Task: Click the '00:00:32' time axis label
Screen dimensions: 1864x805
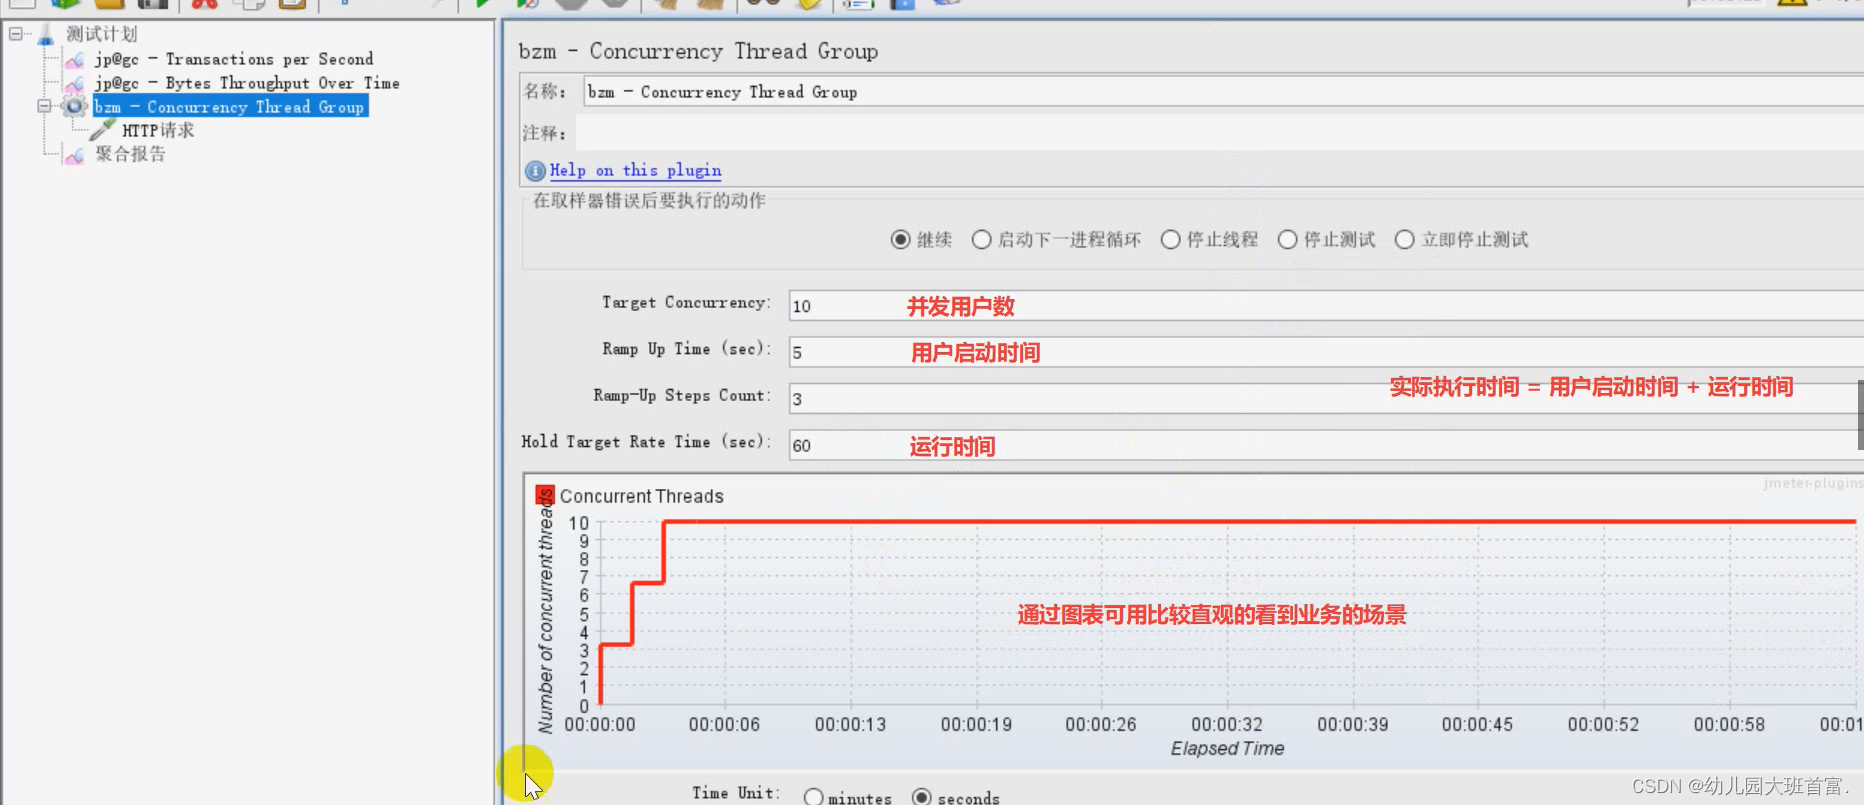Action: click(1227, 725)
